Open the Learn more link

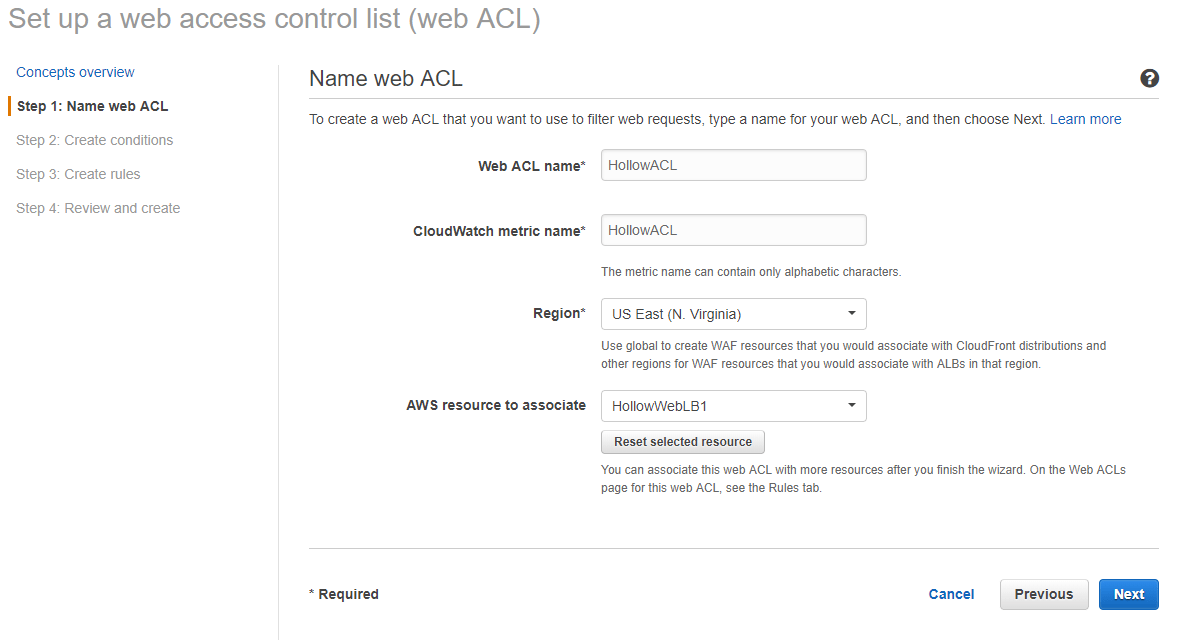click(1085, 119)
